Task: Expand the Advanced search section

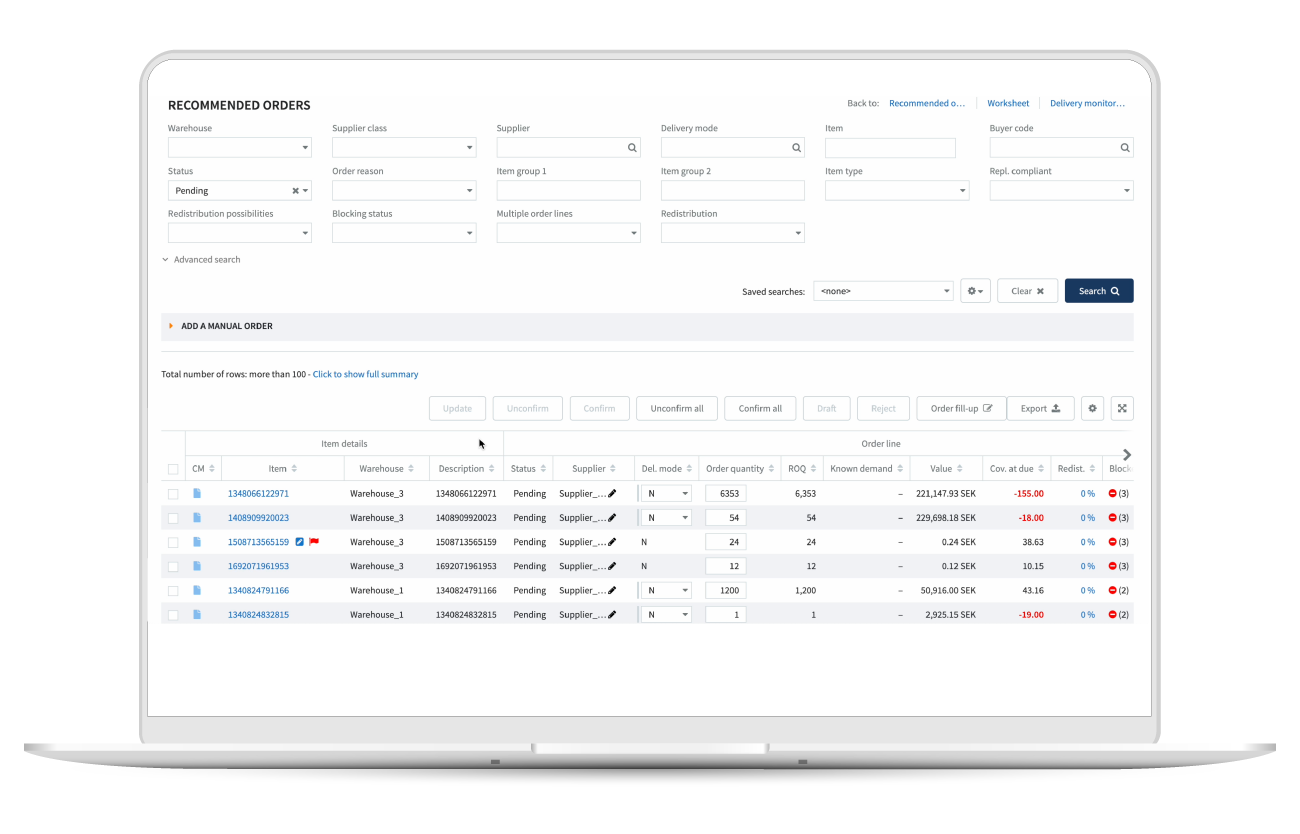Action: click(x=201, y=260)
